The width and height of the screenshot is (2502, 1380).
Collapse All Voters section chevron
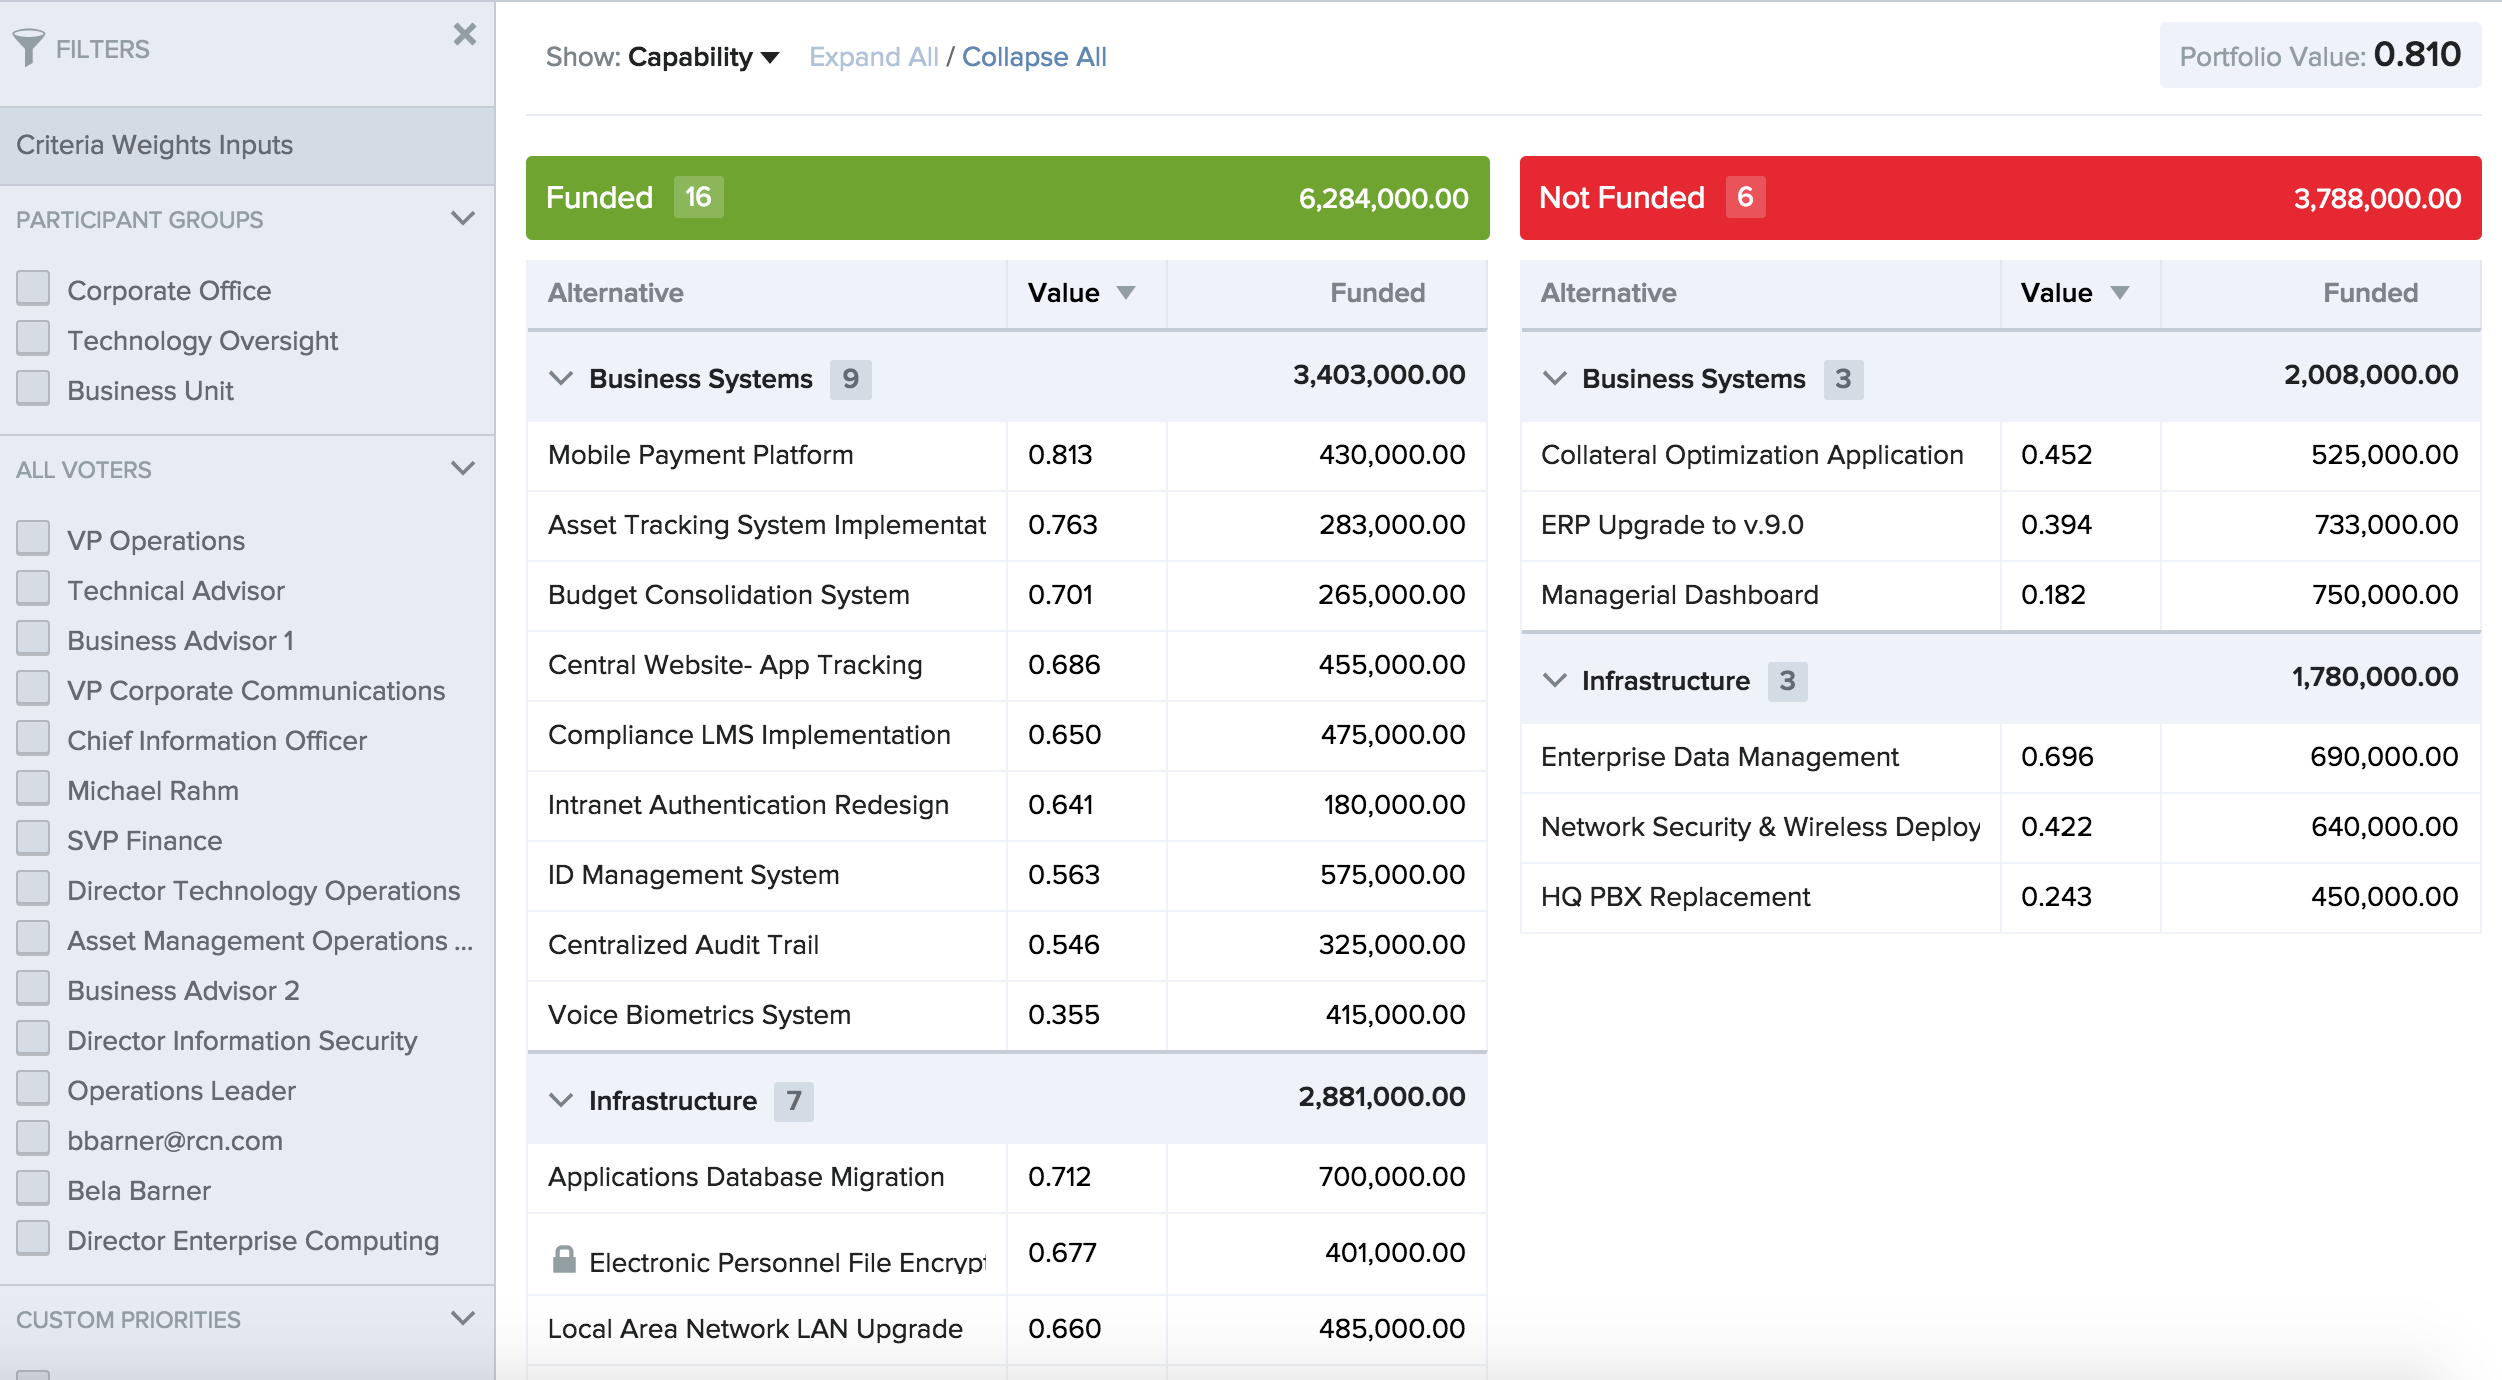[463, 468]
